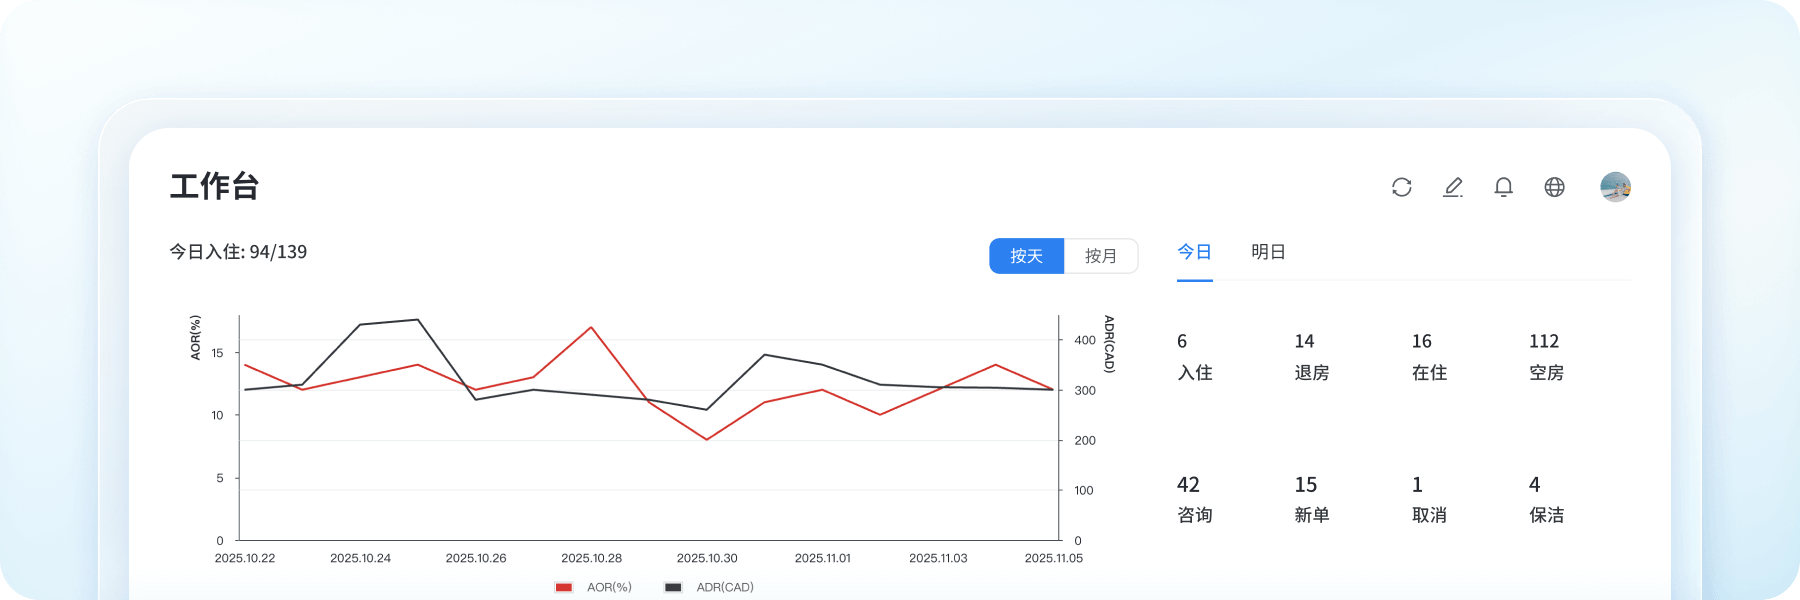Click the refresh icon in header
1800x600 pixels.
1401,187
